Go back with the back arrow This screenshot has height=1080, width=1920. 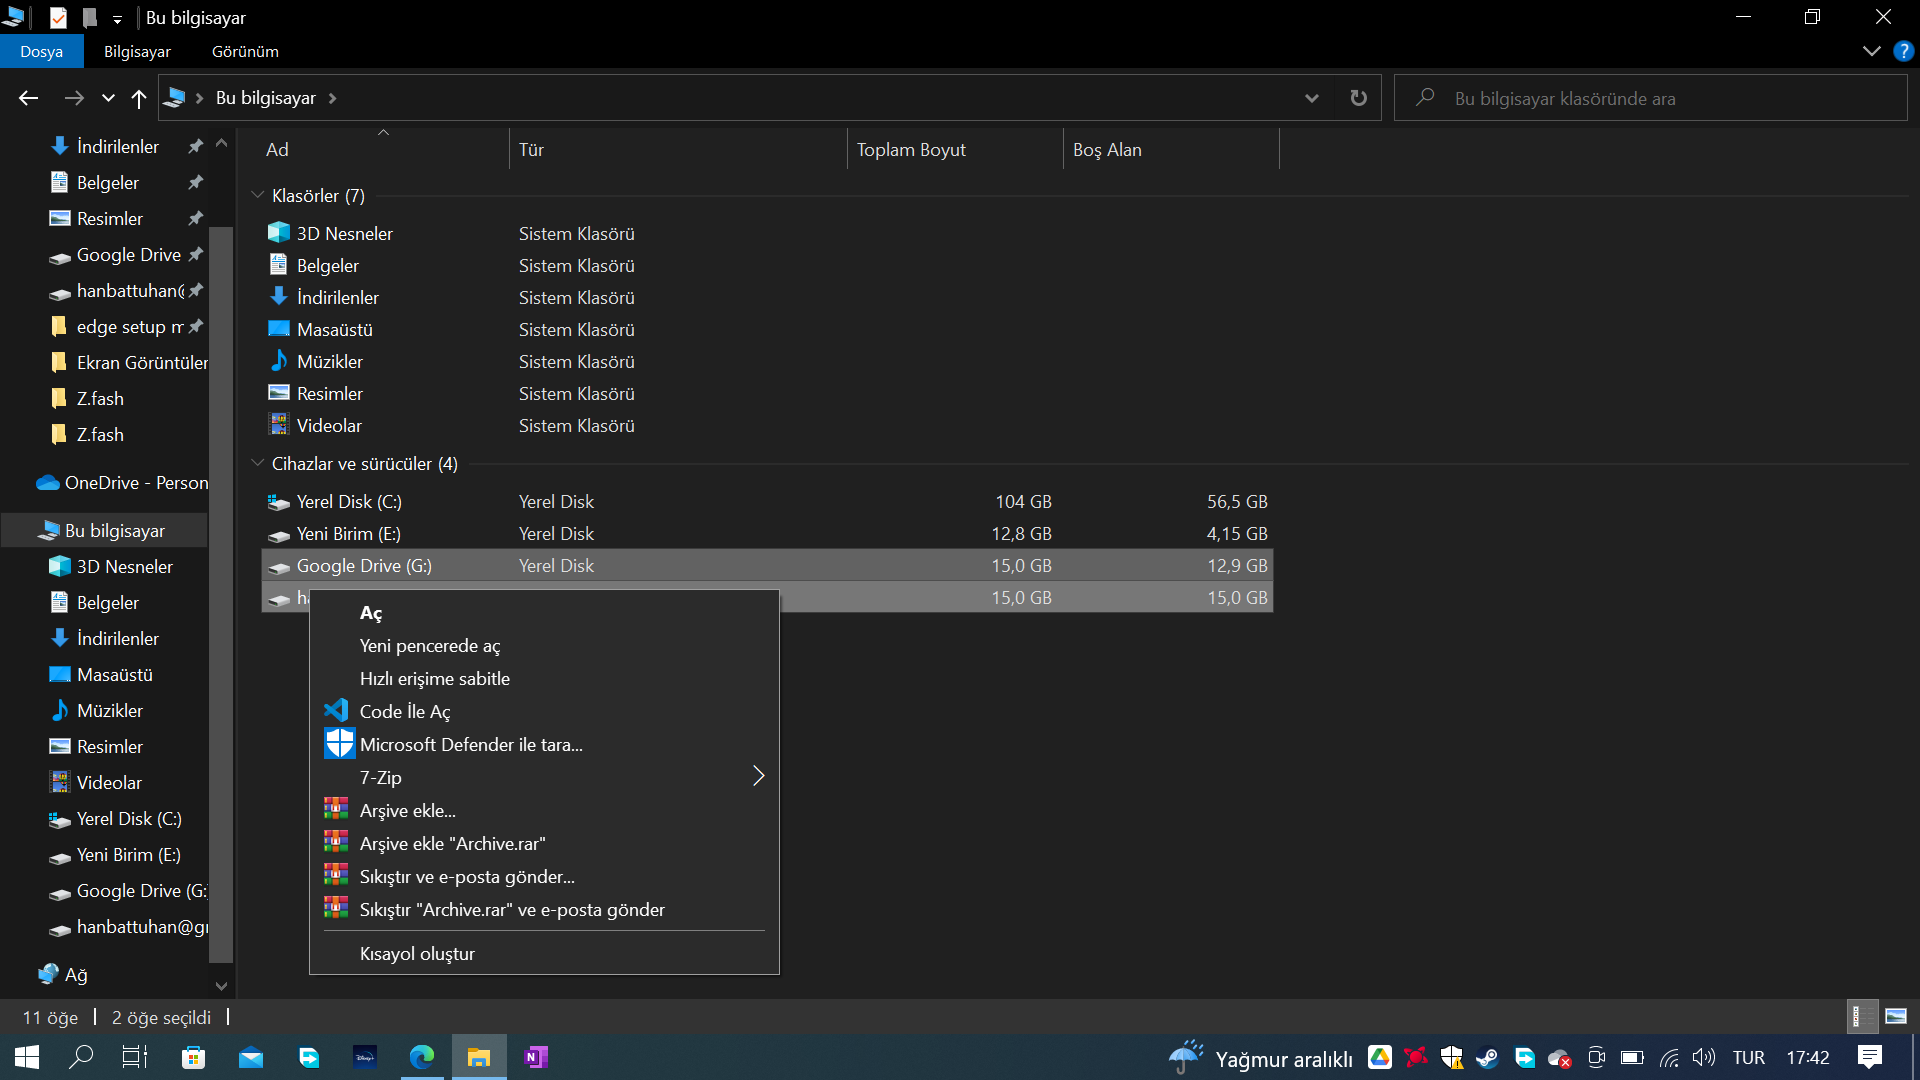[x=28, y=98]
